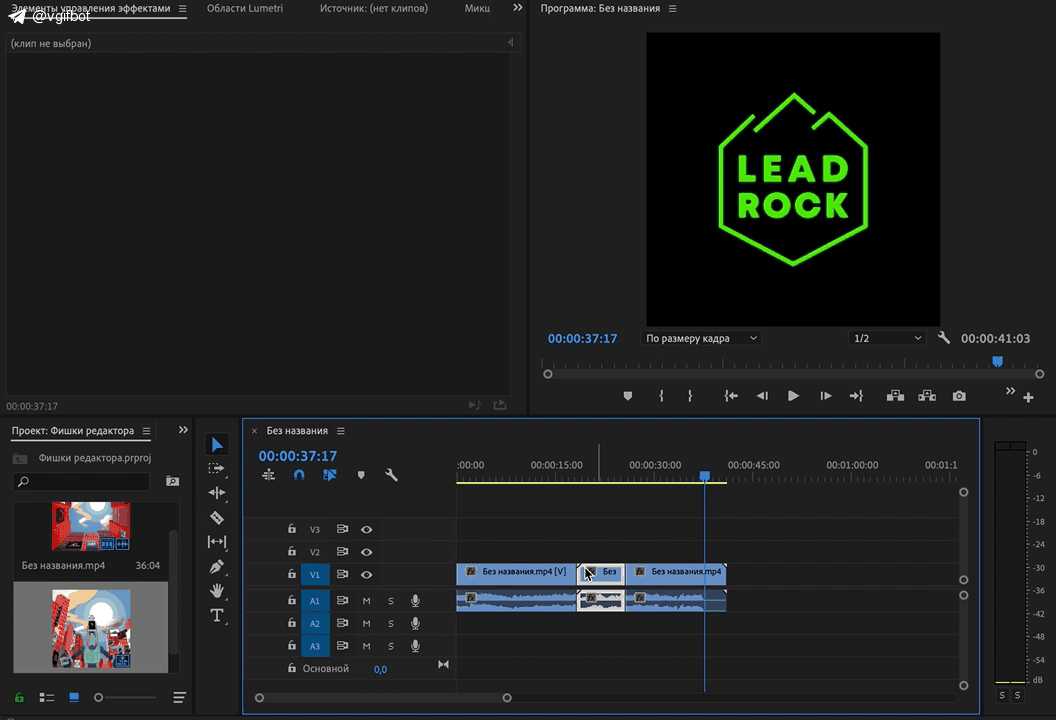Select the Slip tool
1056x720 pixels.
217,542
